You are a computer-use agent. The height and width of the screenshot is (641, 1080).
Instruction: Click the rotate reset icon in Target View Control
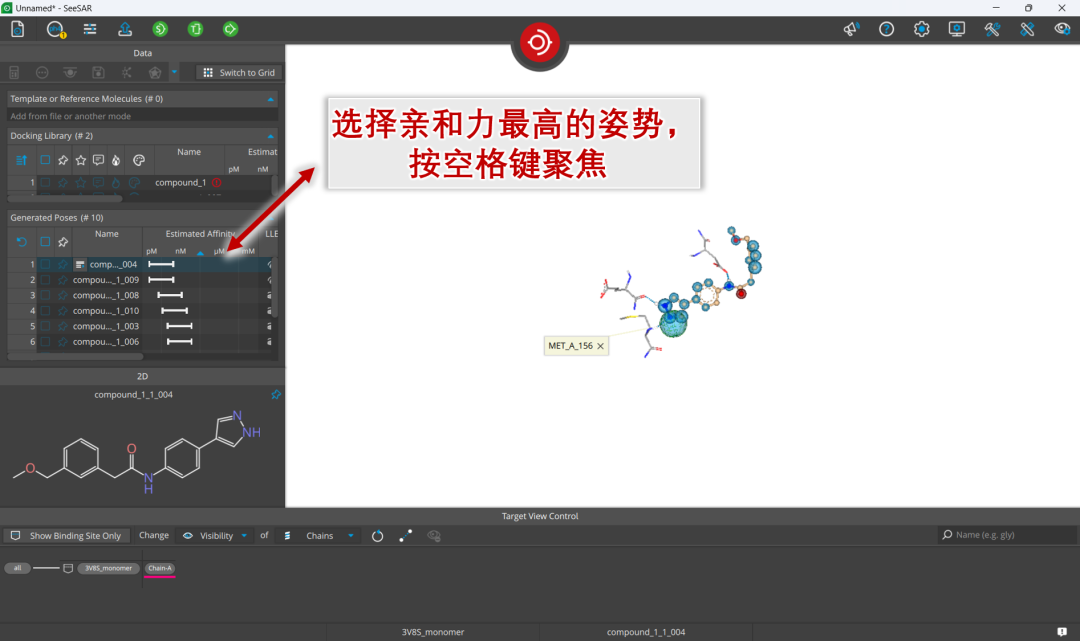click(377, 536)
